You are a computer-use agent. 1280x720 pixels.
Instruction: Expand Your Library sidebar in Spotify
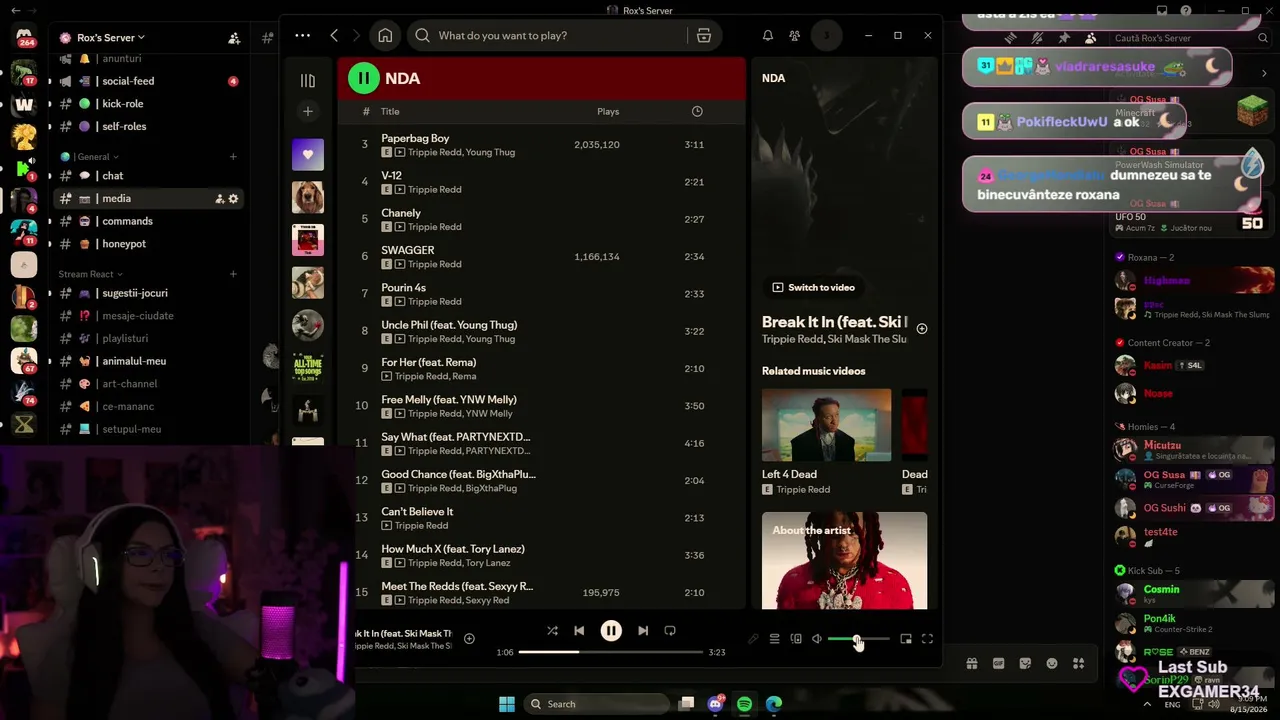[x=308, y=81]
